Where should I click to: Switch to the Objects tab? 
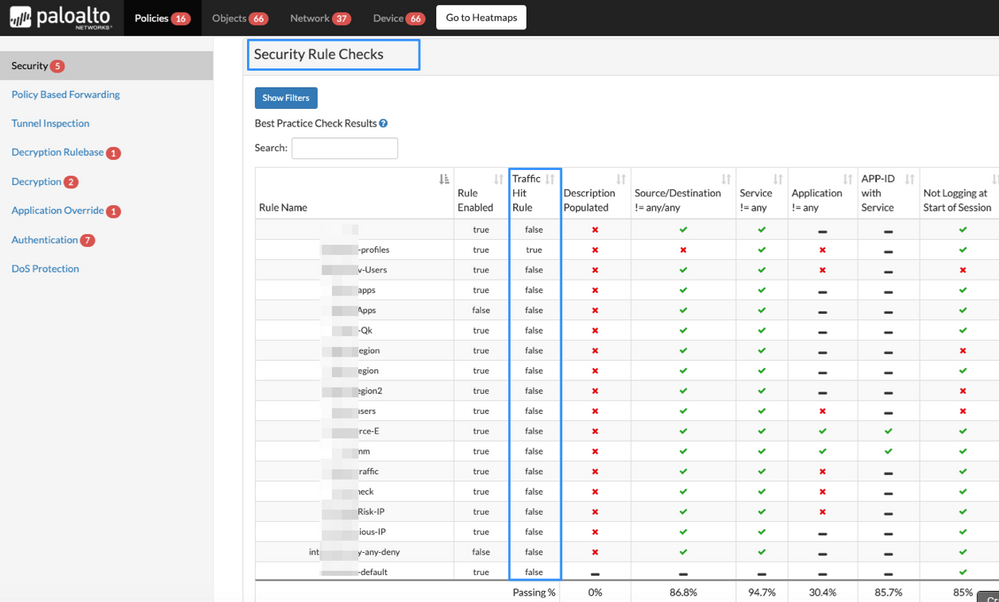pos(240,17)
